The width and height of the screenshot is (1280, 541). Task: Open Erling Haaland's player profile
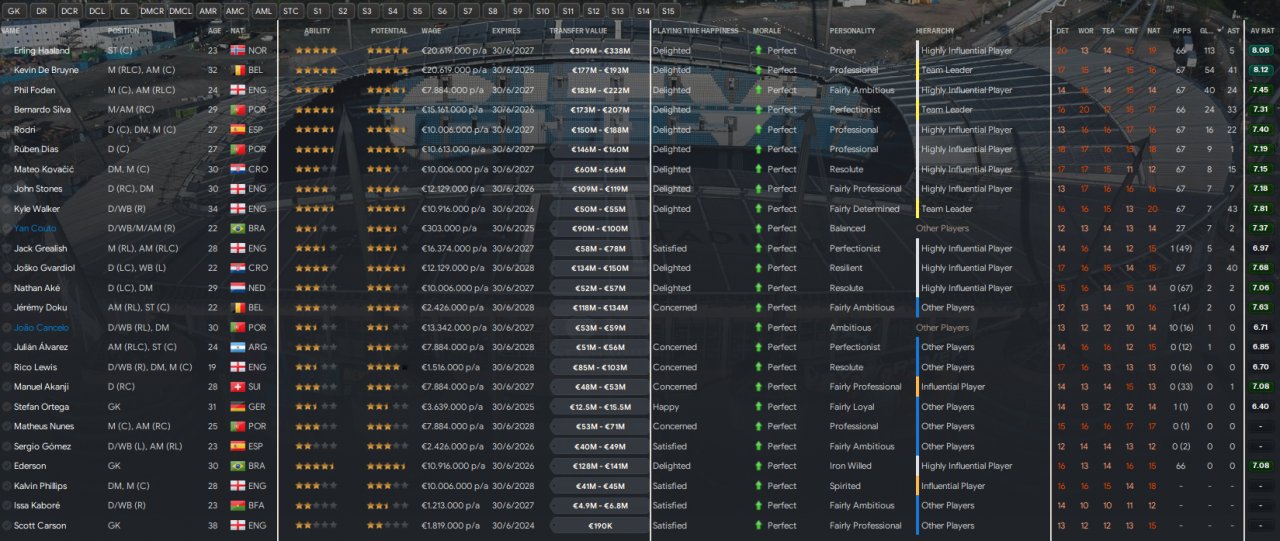click(x=43, y=50)
